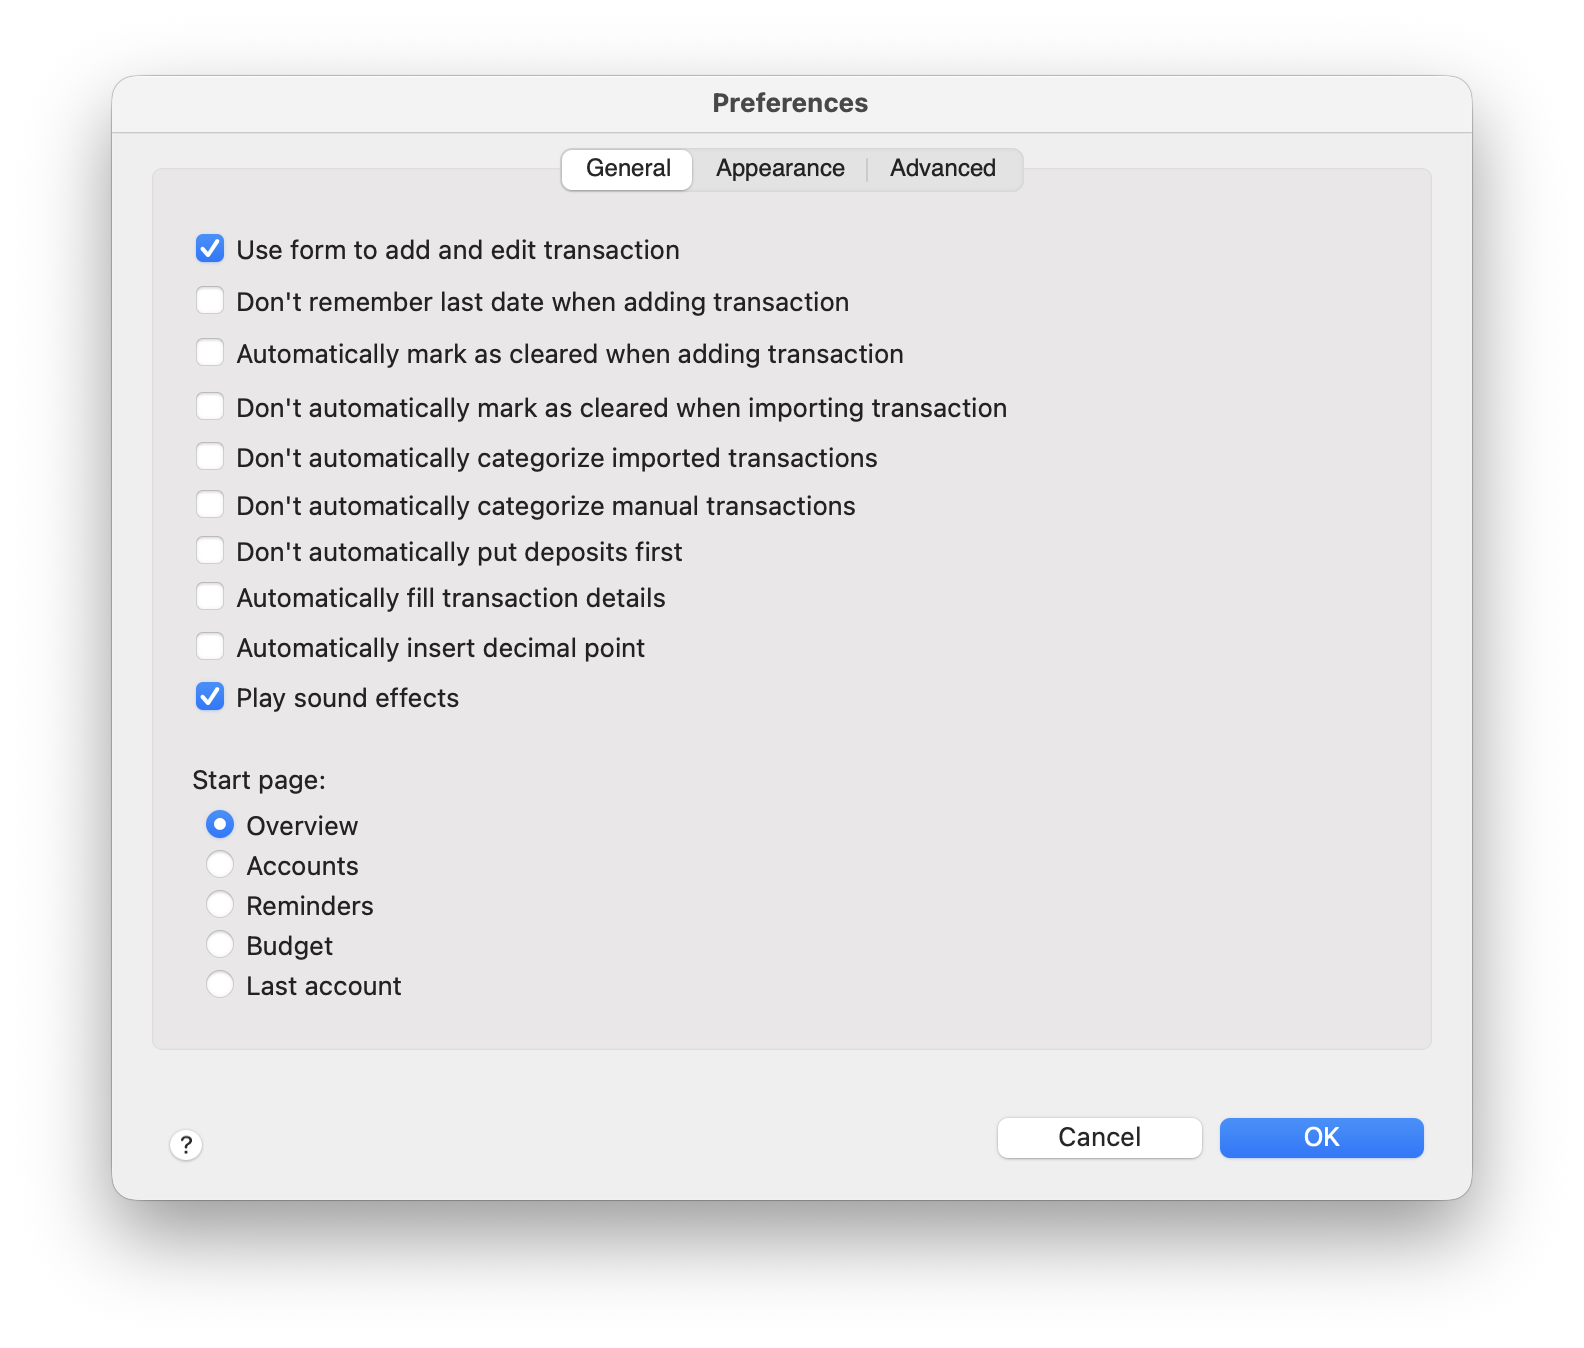The image size is (1584, 1348).
Task: Check 'Automatically insert decimal point'
Action: (210, 646)
